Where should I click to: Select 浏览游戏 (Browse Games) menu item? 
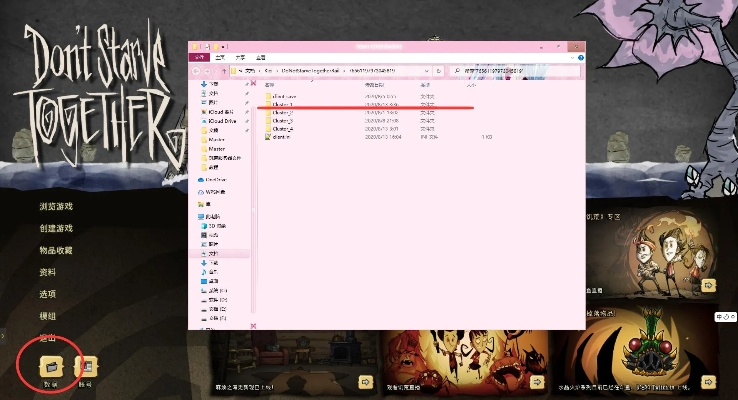coord(56,206)
